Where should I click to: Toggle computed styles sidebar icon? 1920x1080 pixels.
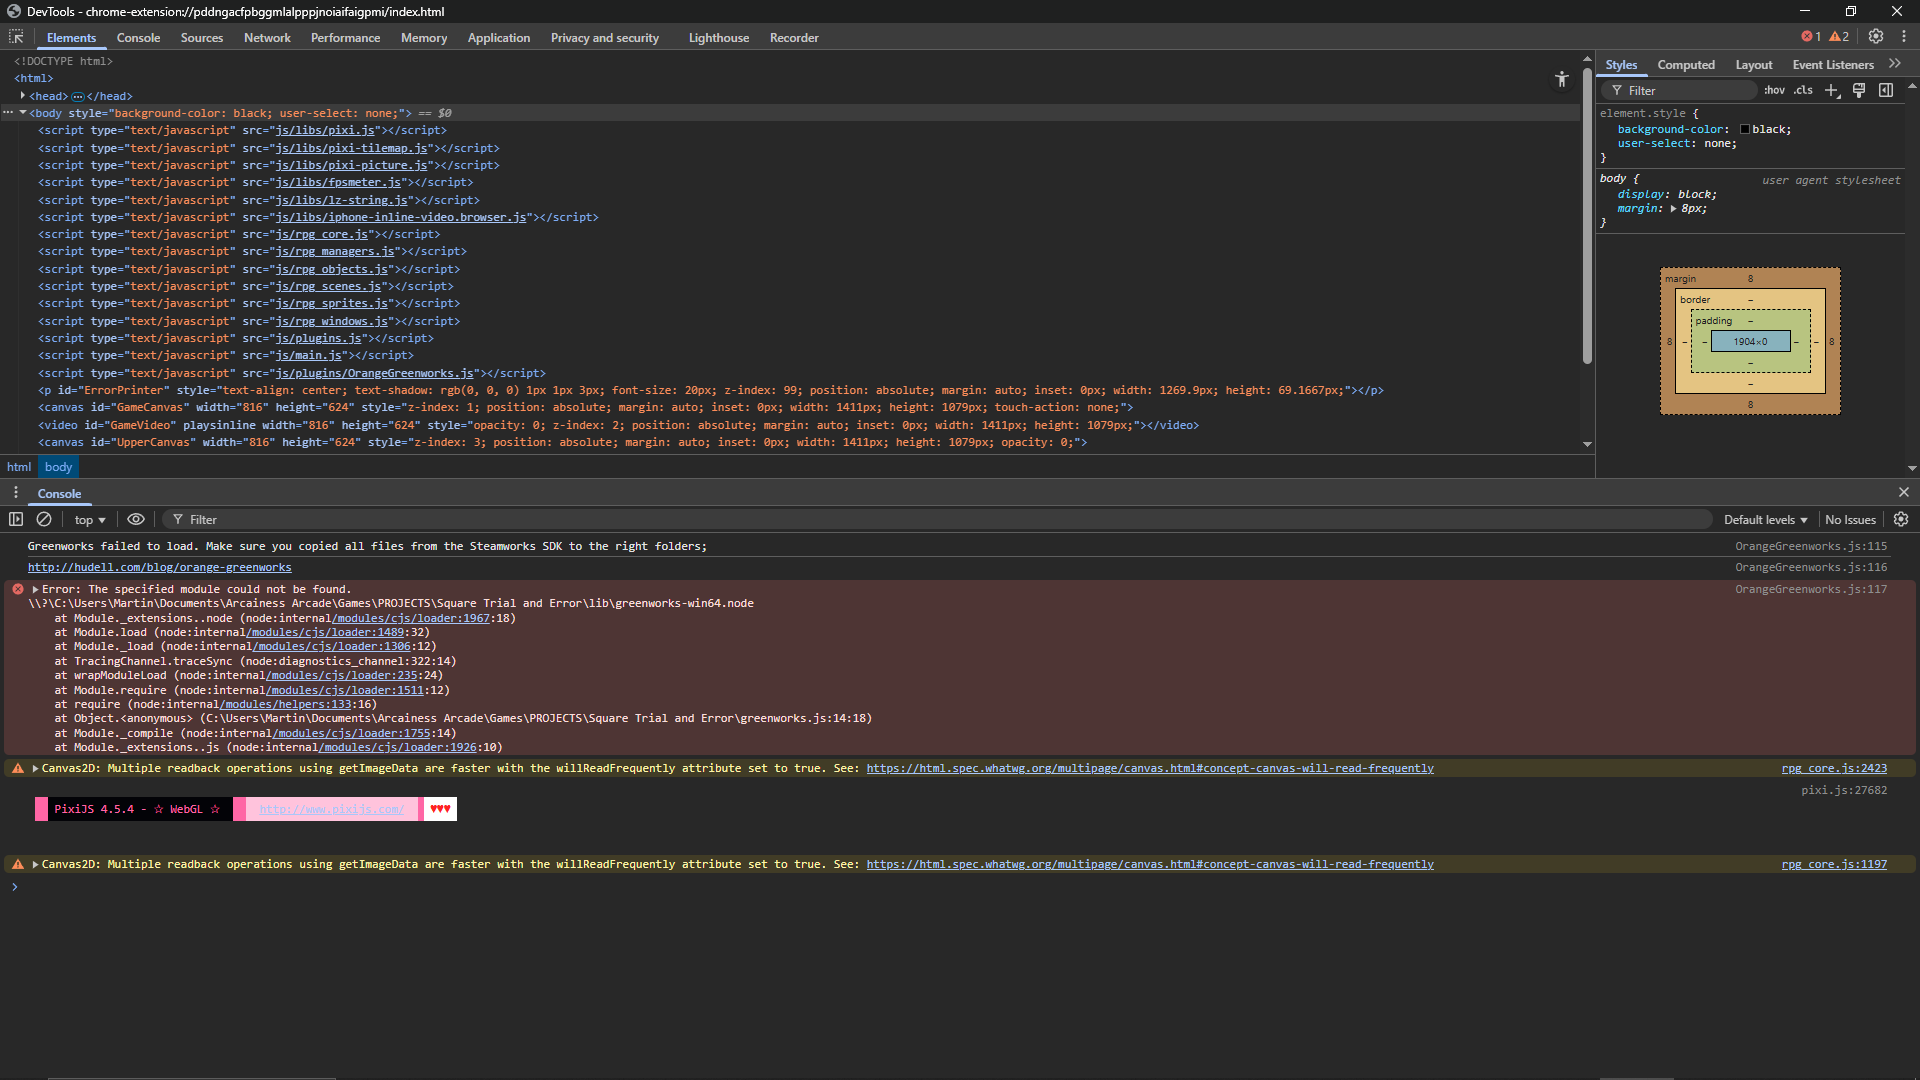[1886, 90]
